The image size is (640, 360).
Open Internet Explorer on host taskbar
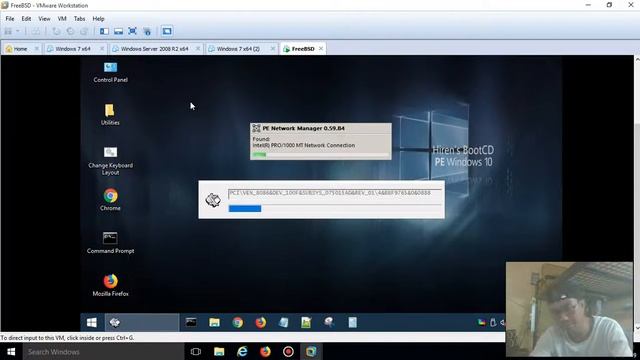(x=242, y=351)
